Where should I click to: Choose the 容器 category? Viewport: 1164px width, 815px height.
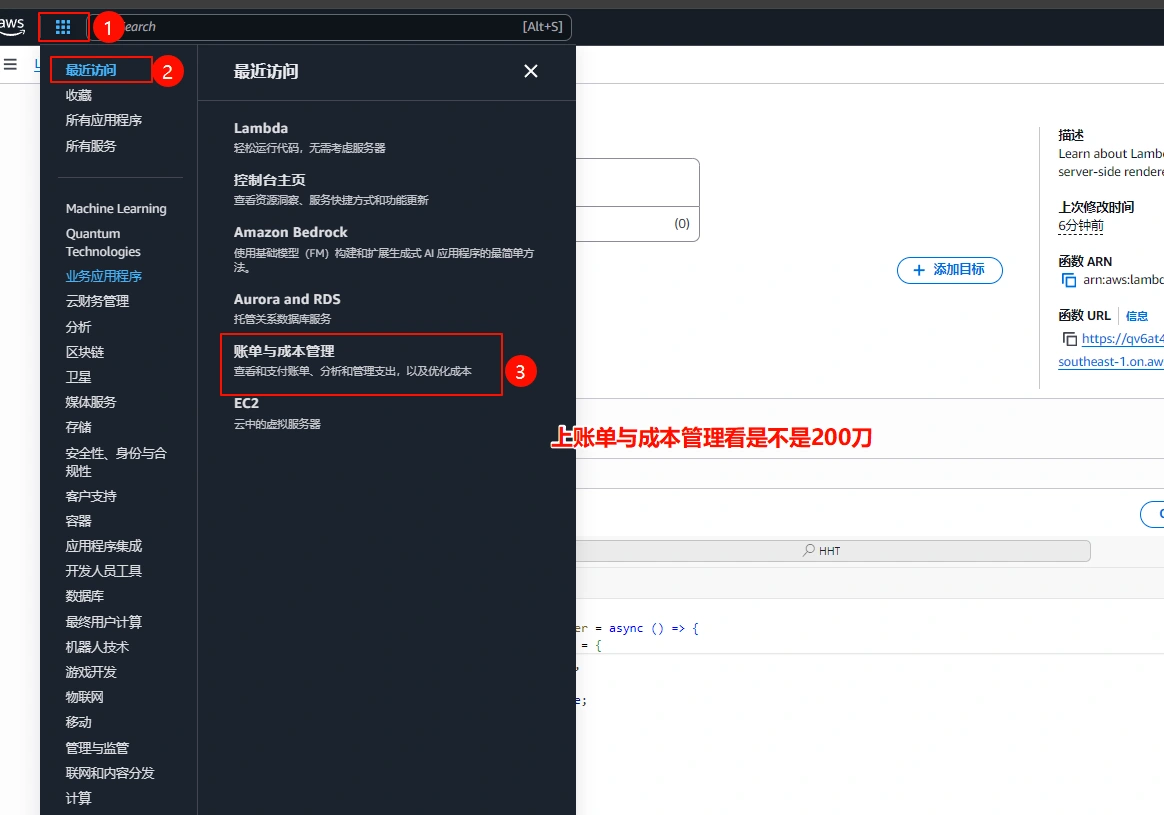tap(79, 521)
